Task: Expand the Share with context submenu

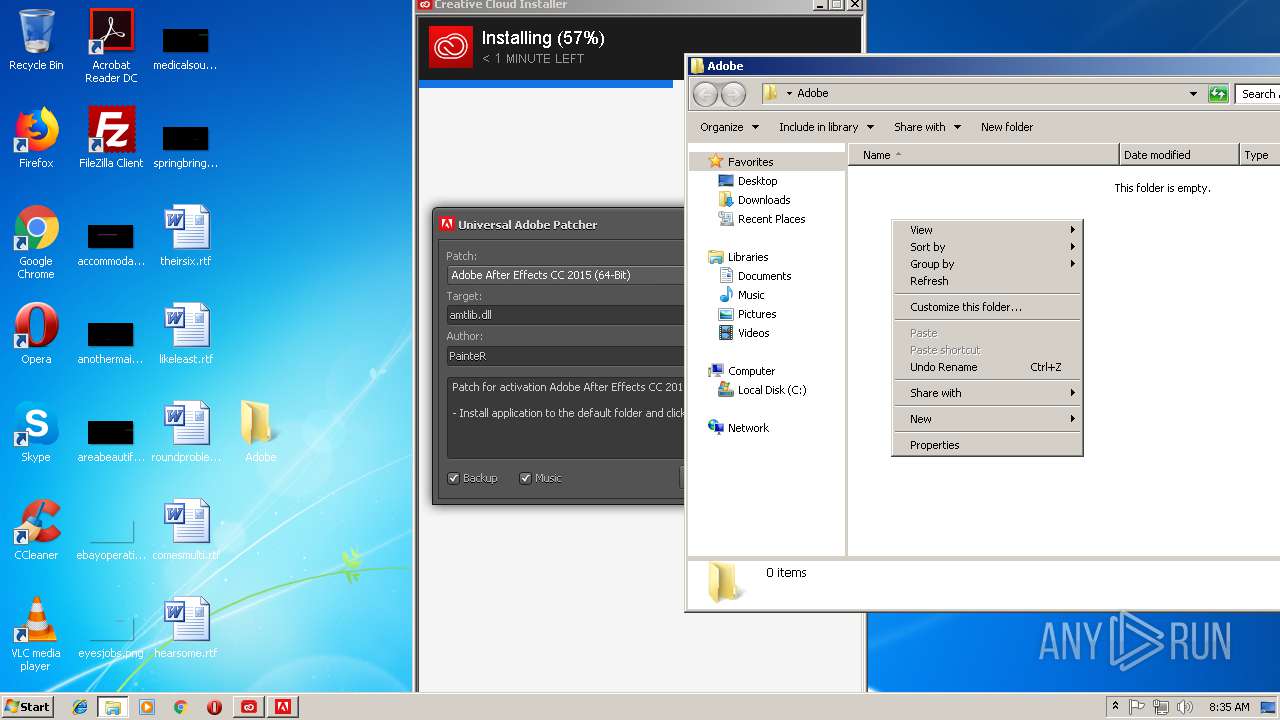Action: (x=987, y=393)
